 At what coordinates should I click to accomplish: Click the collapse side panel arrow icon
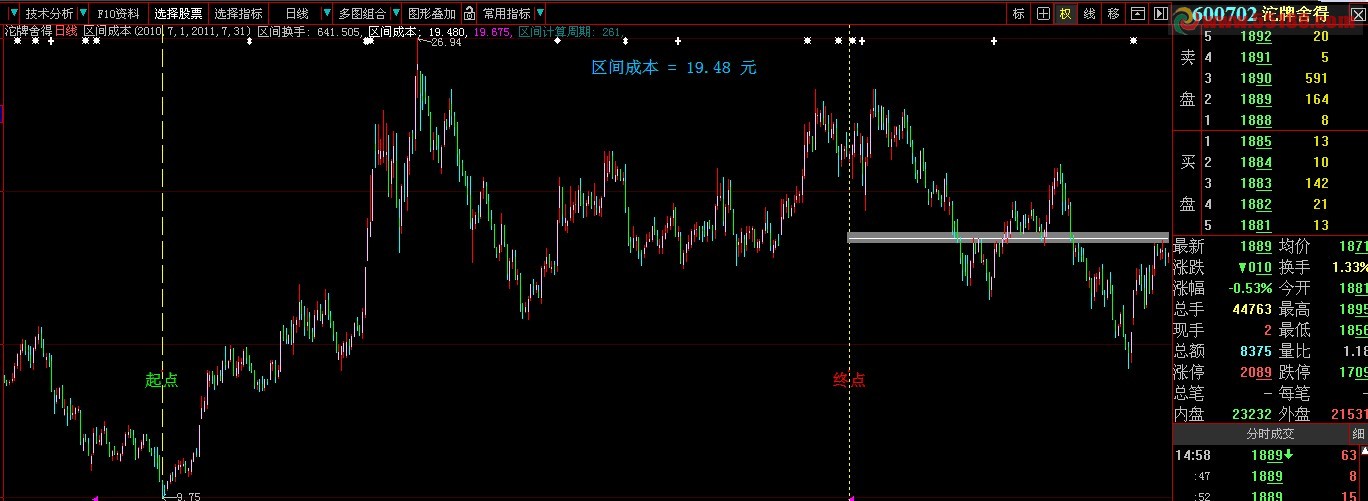coord(1161,14)
